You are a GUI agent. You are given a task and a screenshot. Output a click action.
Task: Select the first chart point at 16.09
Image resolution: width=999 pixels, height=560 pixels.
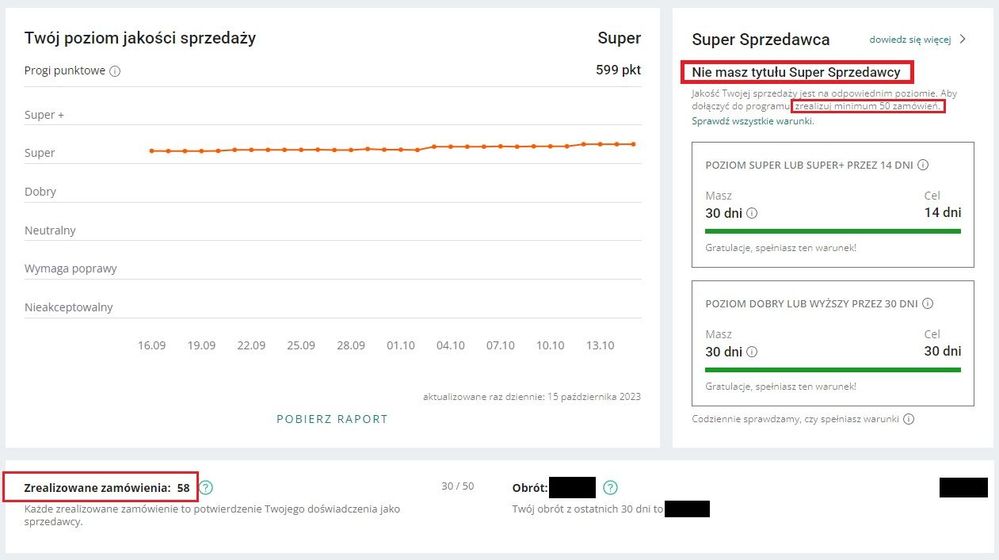[152, 151]
